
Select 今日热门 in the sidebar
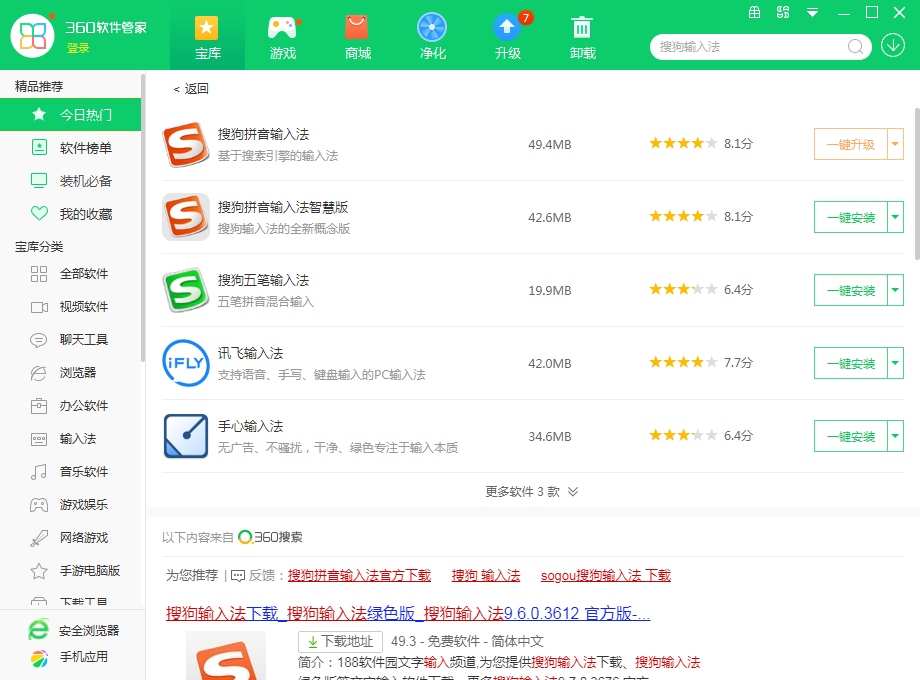(x=70, y=114)
